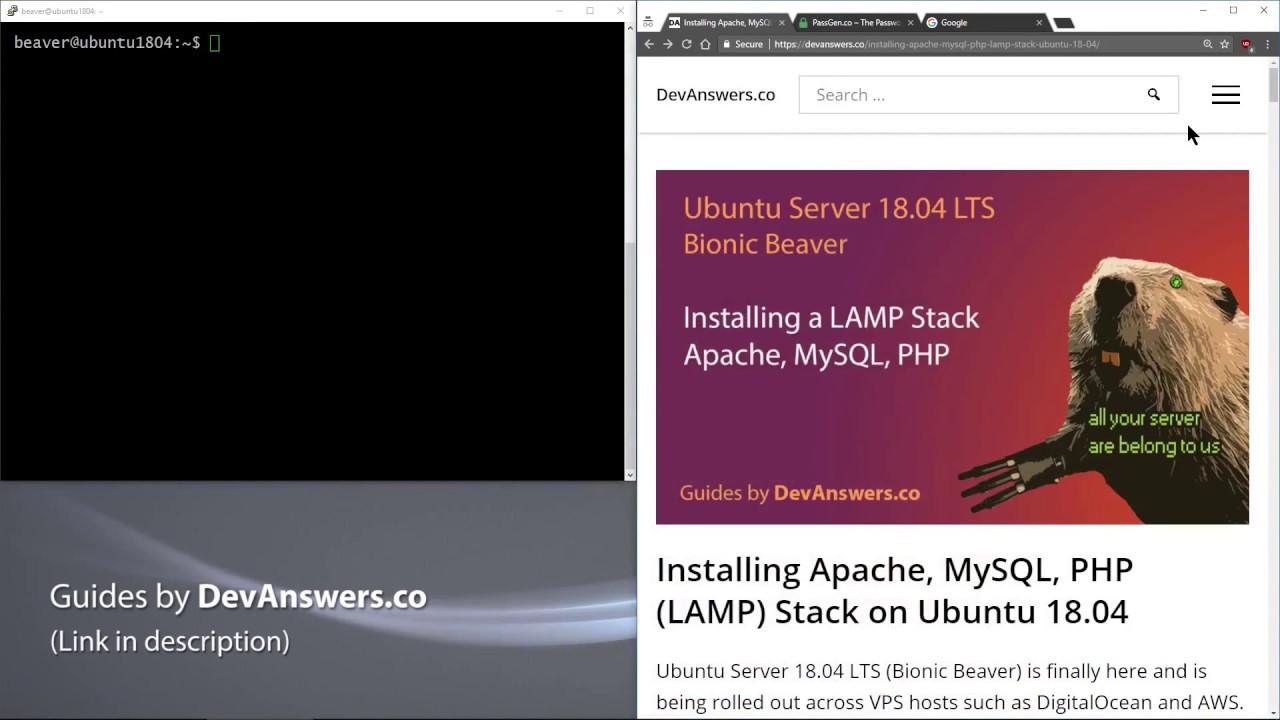The image size is (1280, 720).
Task: Close the browser window
Action: [1264, 10]
